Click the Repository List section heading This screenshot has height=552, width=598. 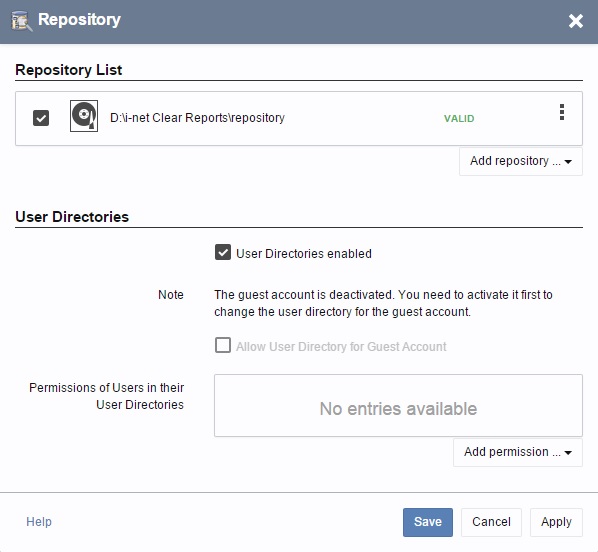point(69,70)
